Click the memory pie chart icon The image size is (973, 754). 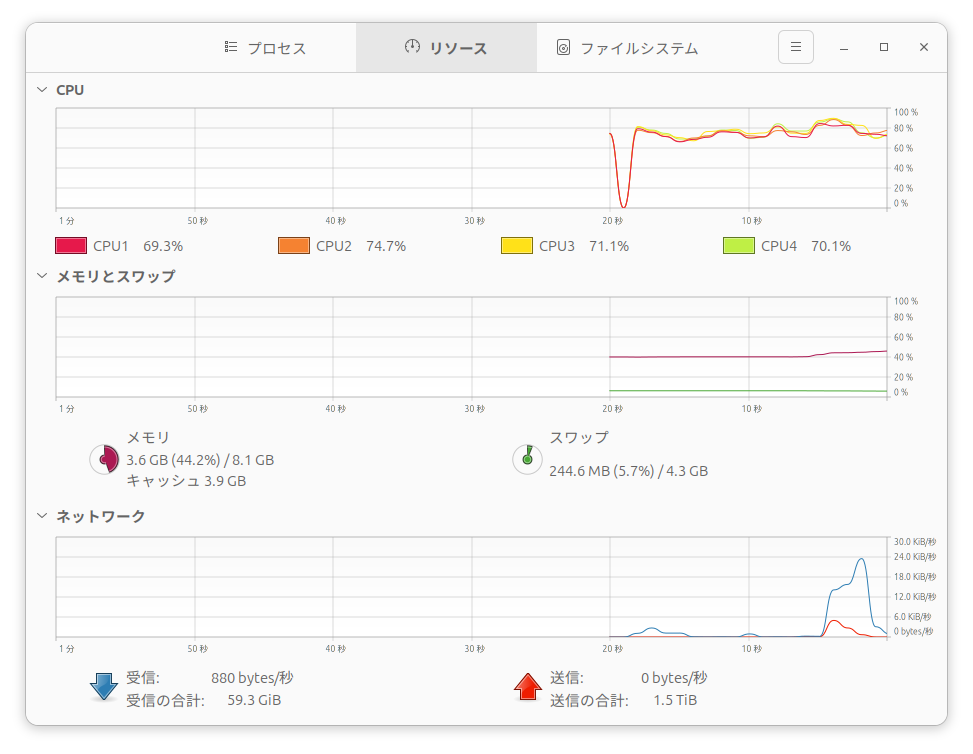(104, 459)
